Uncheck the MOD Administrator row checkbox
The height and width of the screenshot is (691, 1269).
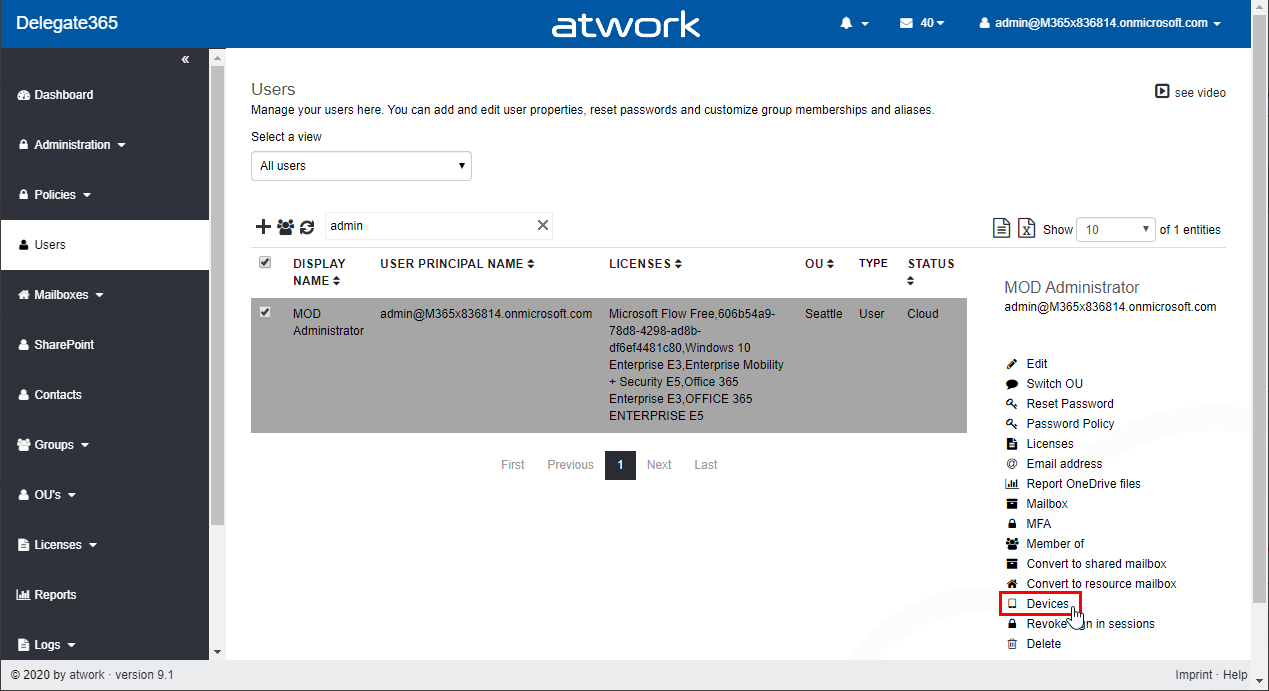coord(265,312)
